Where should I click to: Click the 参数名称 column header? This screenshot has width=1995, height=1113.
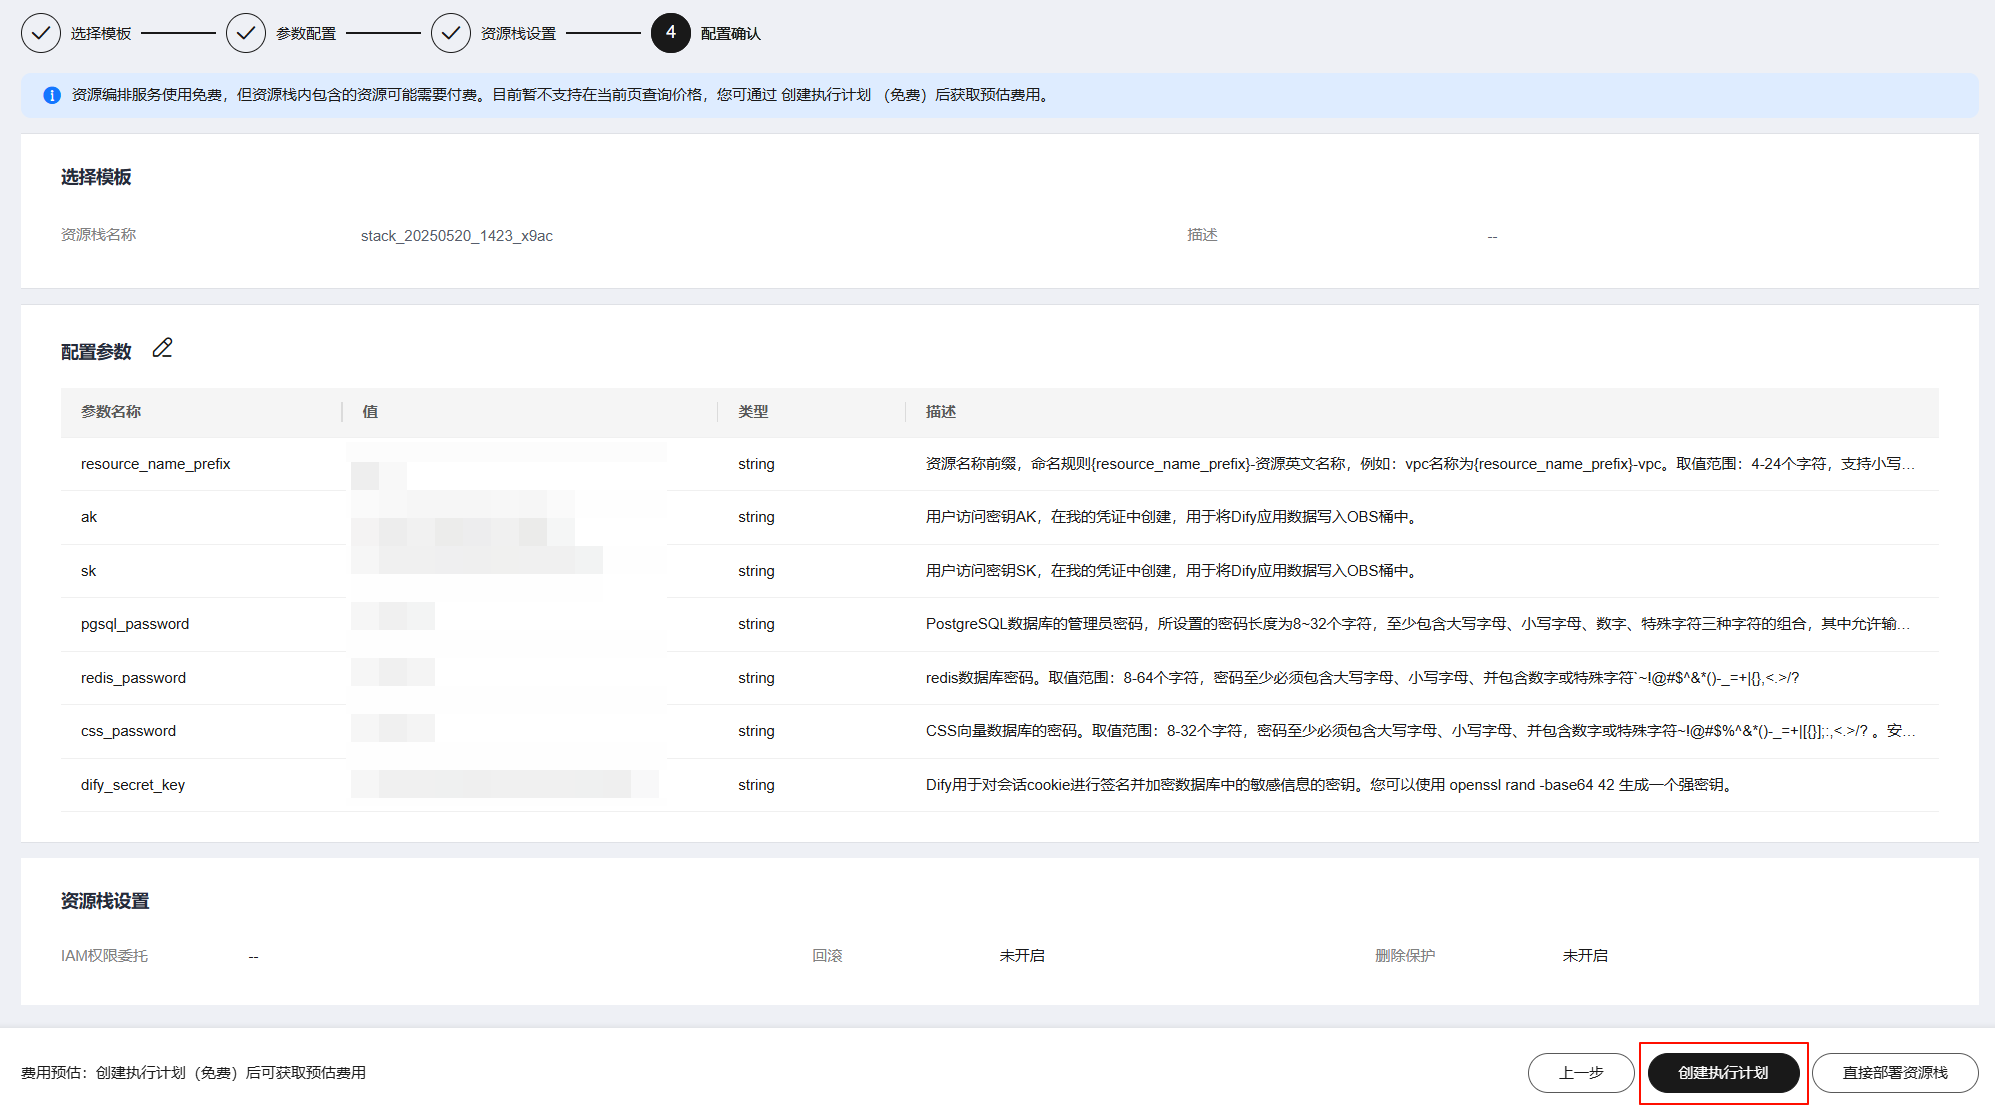tap(111, 412)
